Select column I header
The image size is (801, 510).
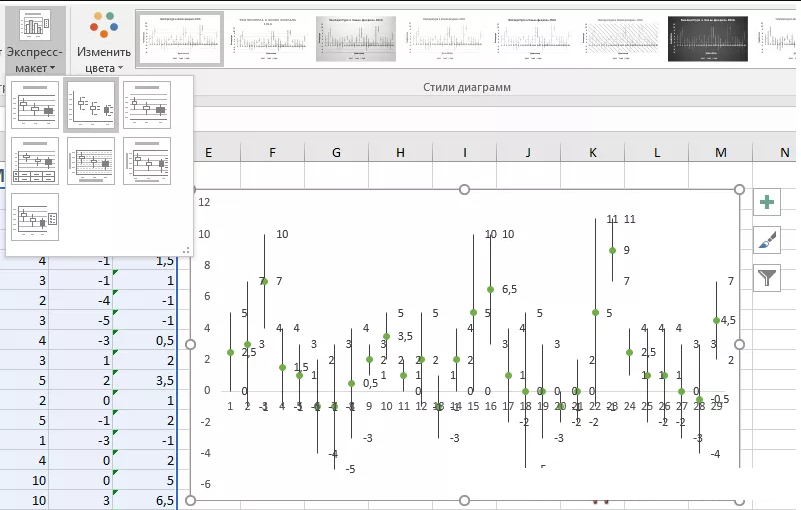(465, 152)
